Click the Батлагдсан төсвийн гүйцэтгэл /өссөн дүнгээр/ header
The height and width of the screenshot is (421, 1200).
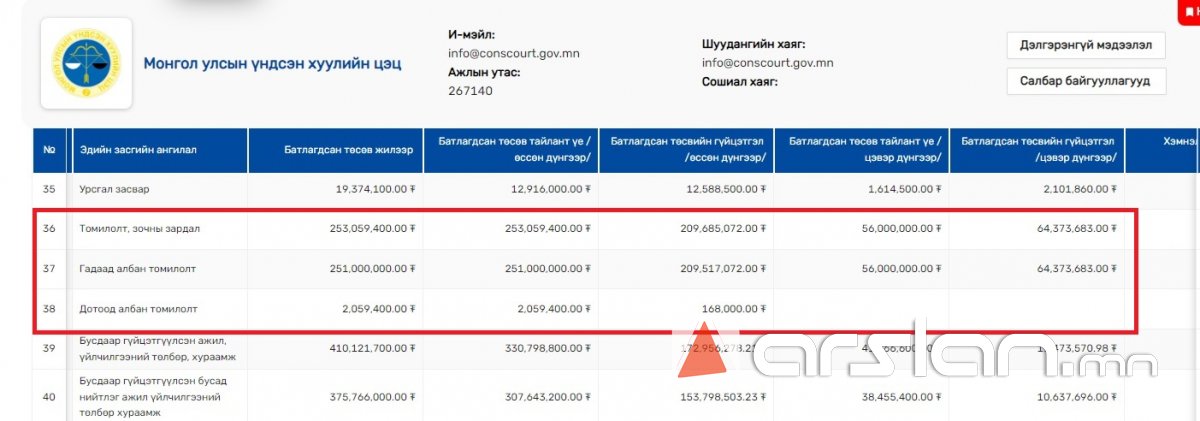[x=688, y=150]
